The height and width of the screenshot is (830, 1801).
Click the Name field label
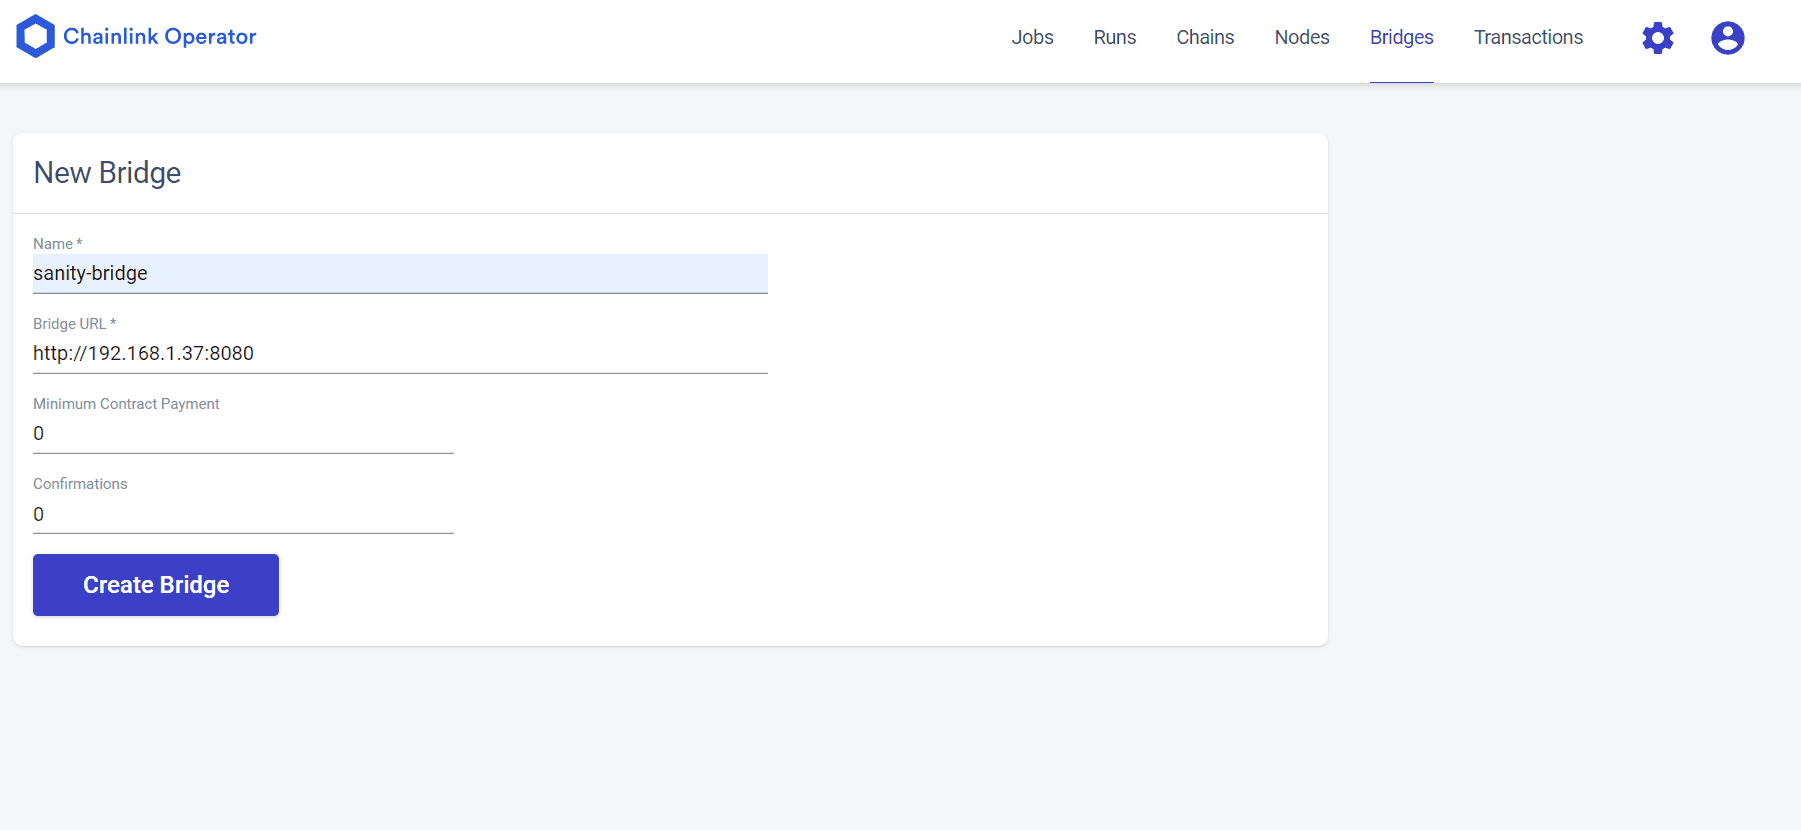click(x=54, y=244)
